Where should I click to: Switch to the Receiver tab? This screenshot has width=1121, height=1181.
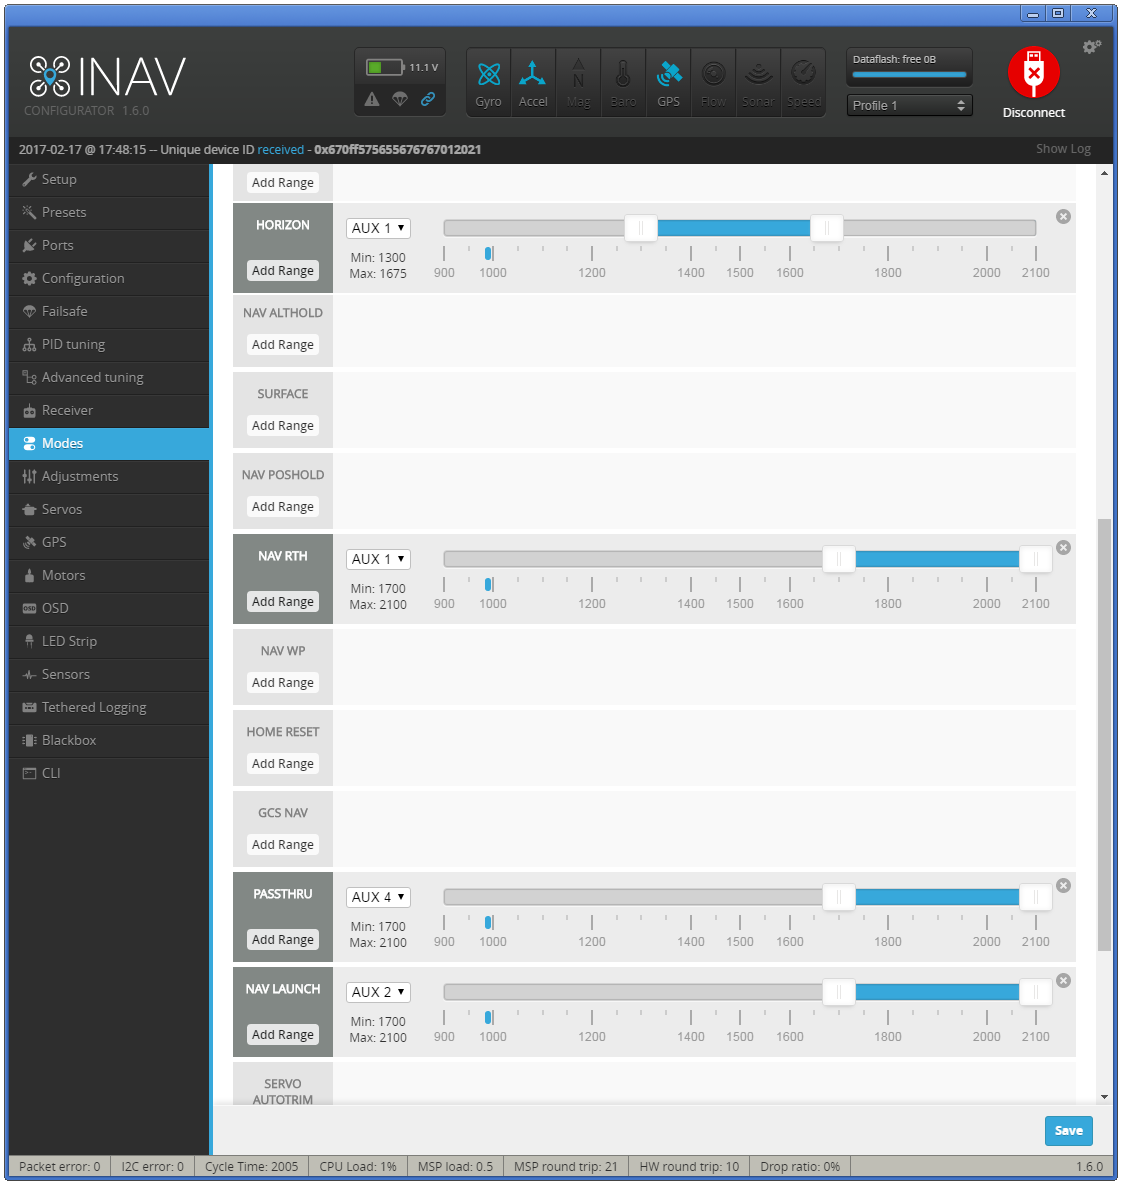(x=109, y=410)
